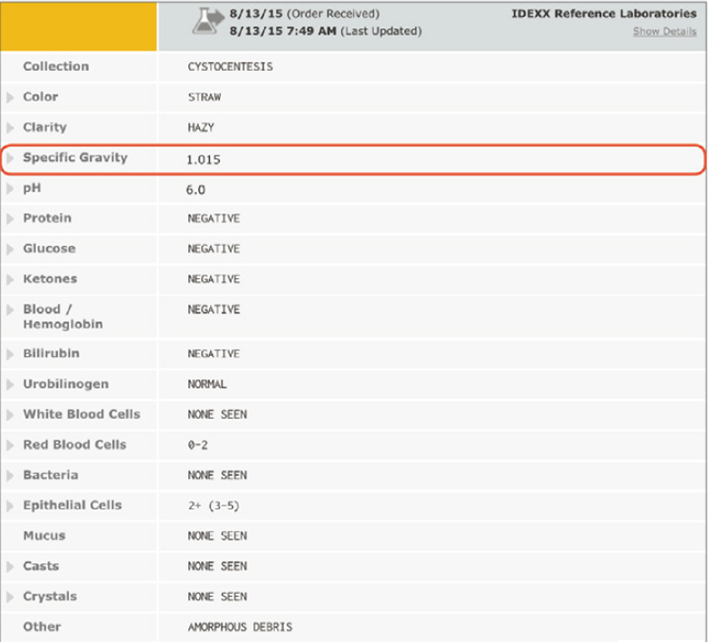Click the 6.0 pH value
Screen dimensions: 711x642
coord(195,190)
